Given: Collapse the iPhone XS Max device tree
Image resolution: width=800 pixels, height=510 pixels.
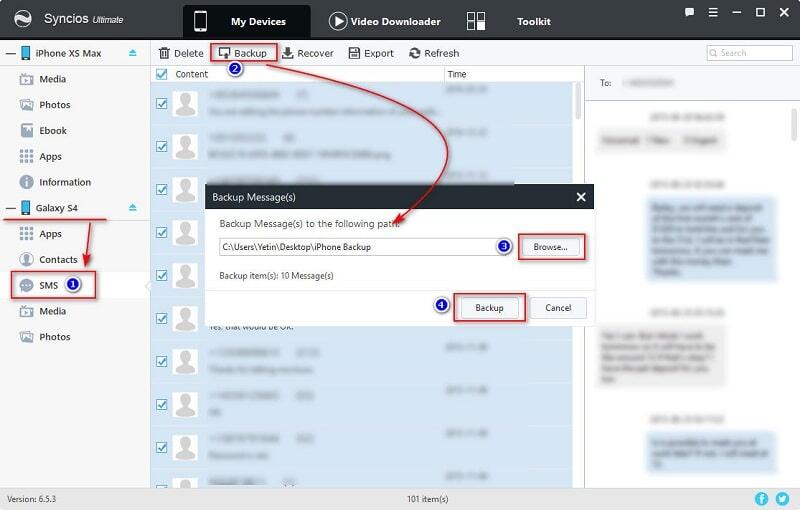Looking at the screenshot, I should [9, 52].
